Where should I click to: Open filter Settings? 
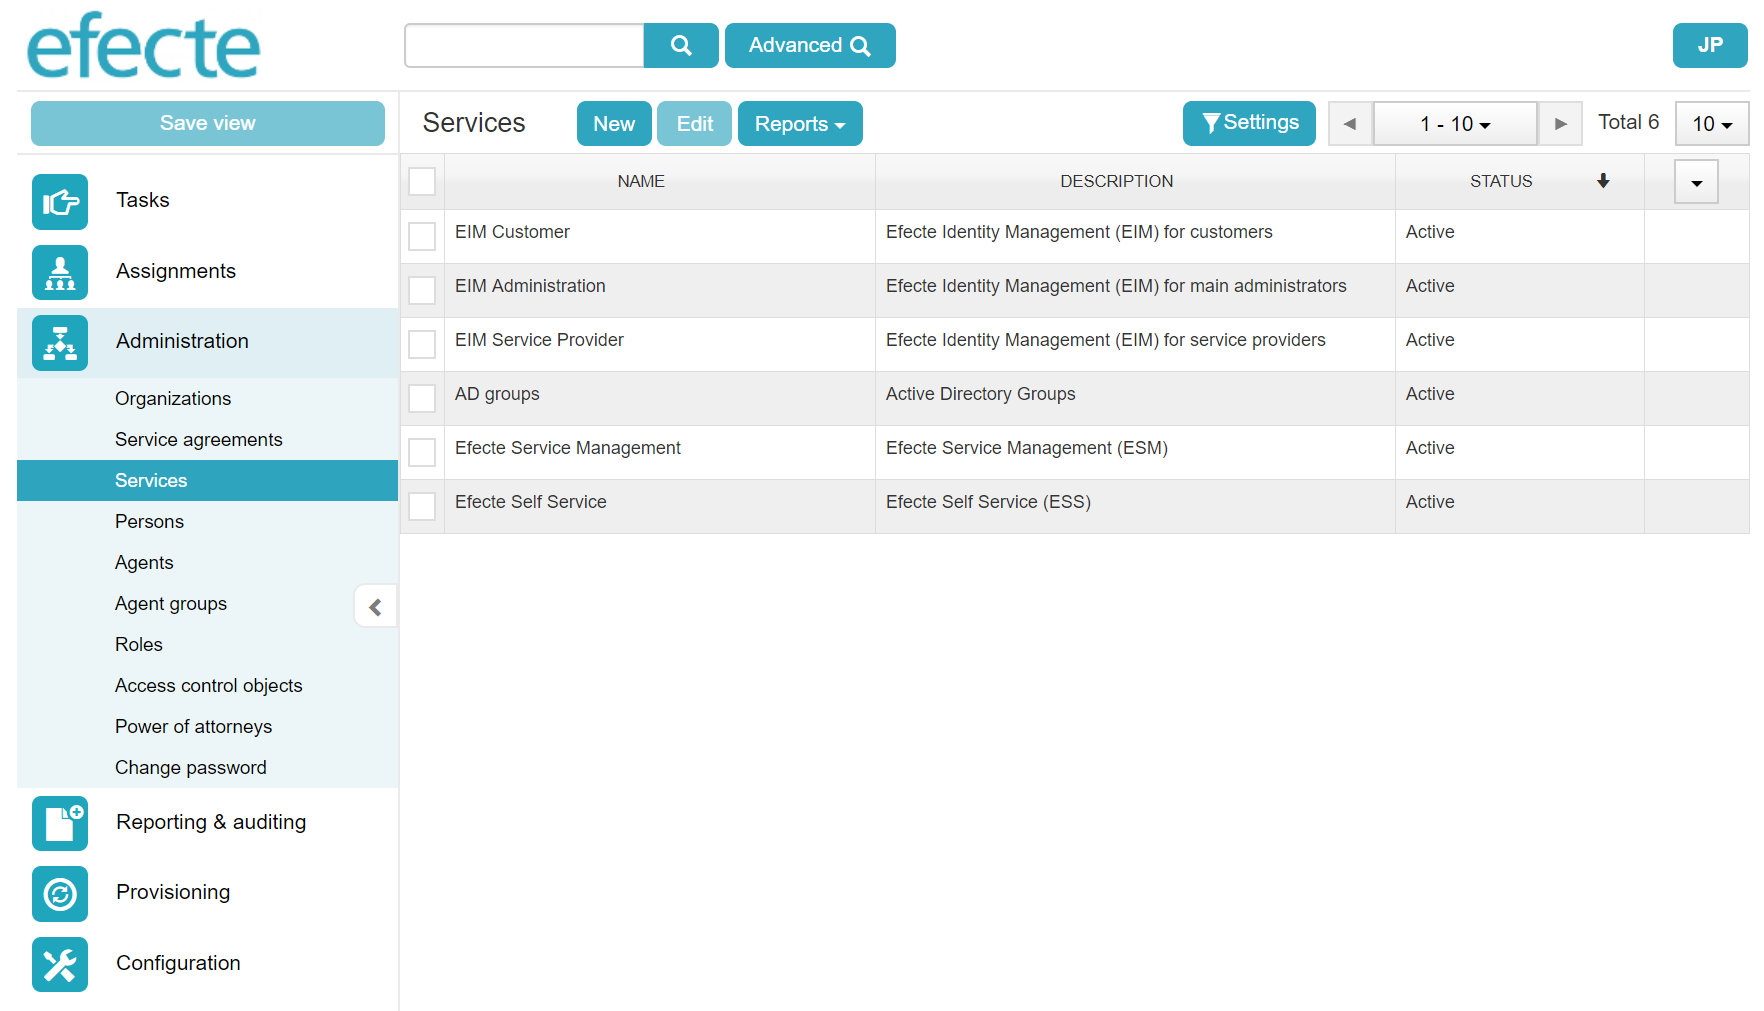[1249, 123]
